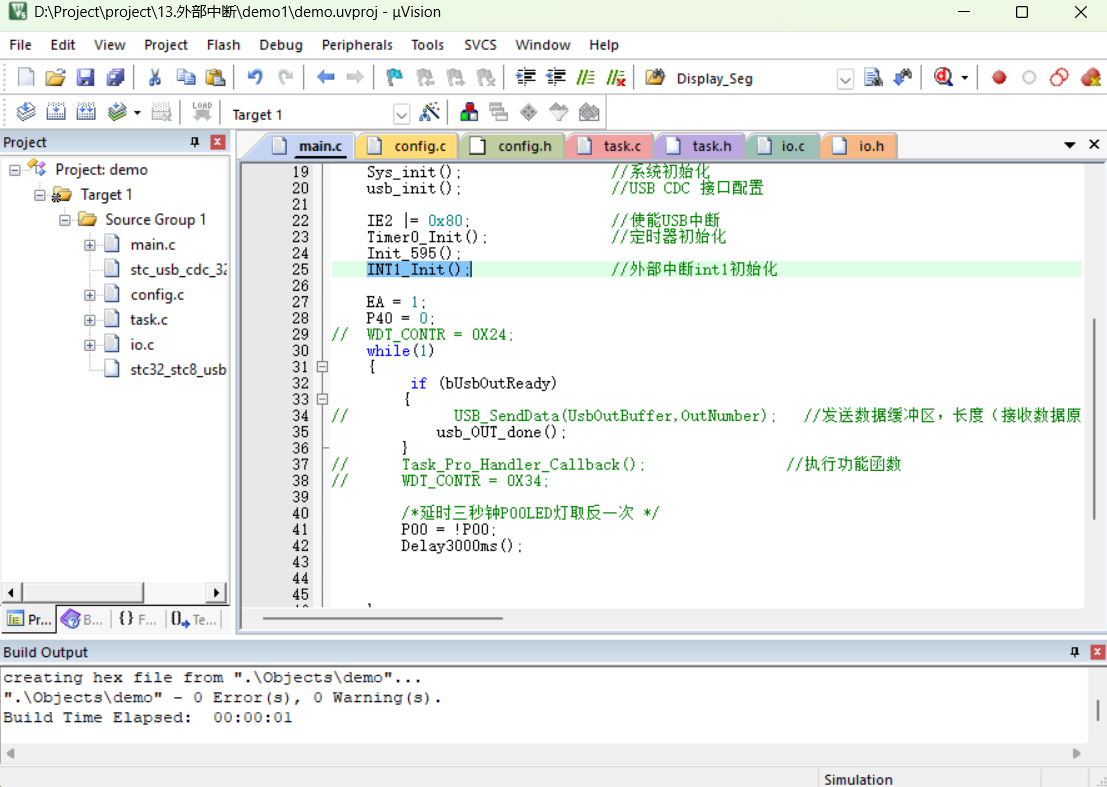Click Insert Breakpoint red dot icon
The width and height of the screenshot is (1107, 787).
998,78
